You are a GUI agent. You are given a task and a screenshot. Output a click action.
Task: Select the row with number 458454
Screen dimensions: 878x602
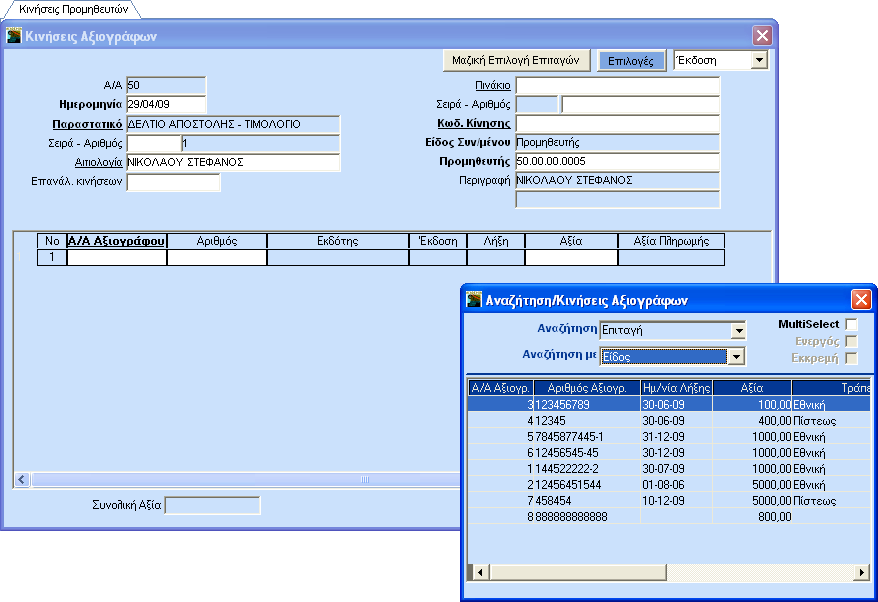click(x=669, y=501)
